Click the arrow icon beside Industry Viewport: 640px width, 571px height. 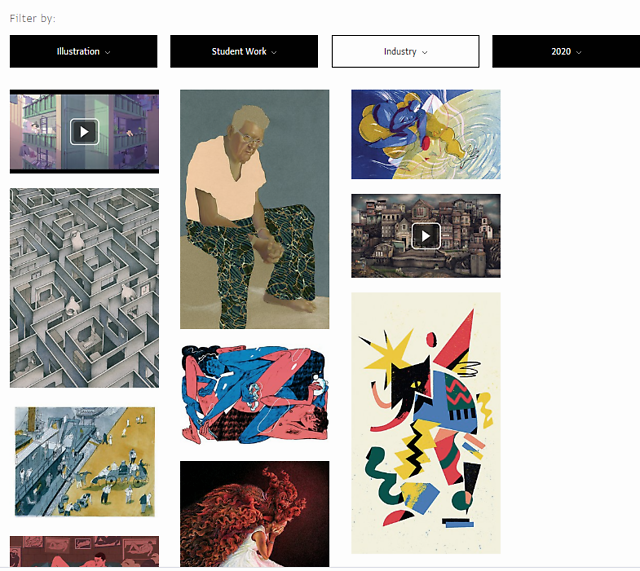coord(424,53)
